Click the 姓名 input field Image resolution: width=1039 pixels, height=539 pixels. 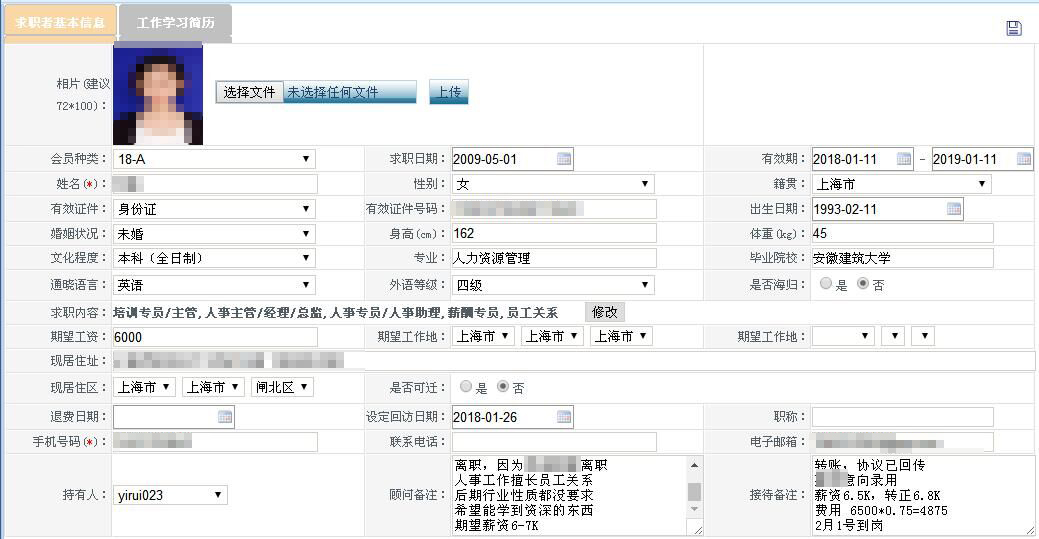pos(215,184)
